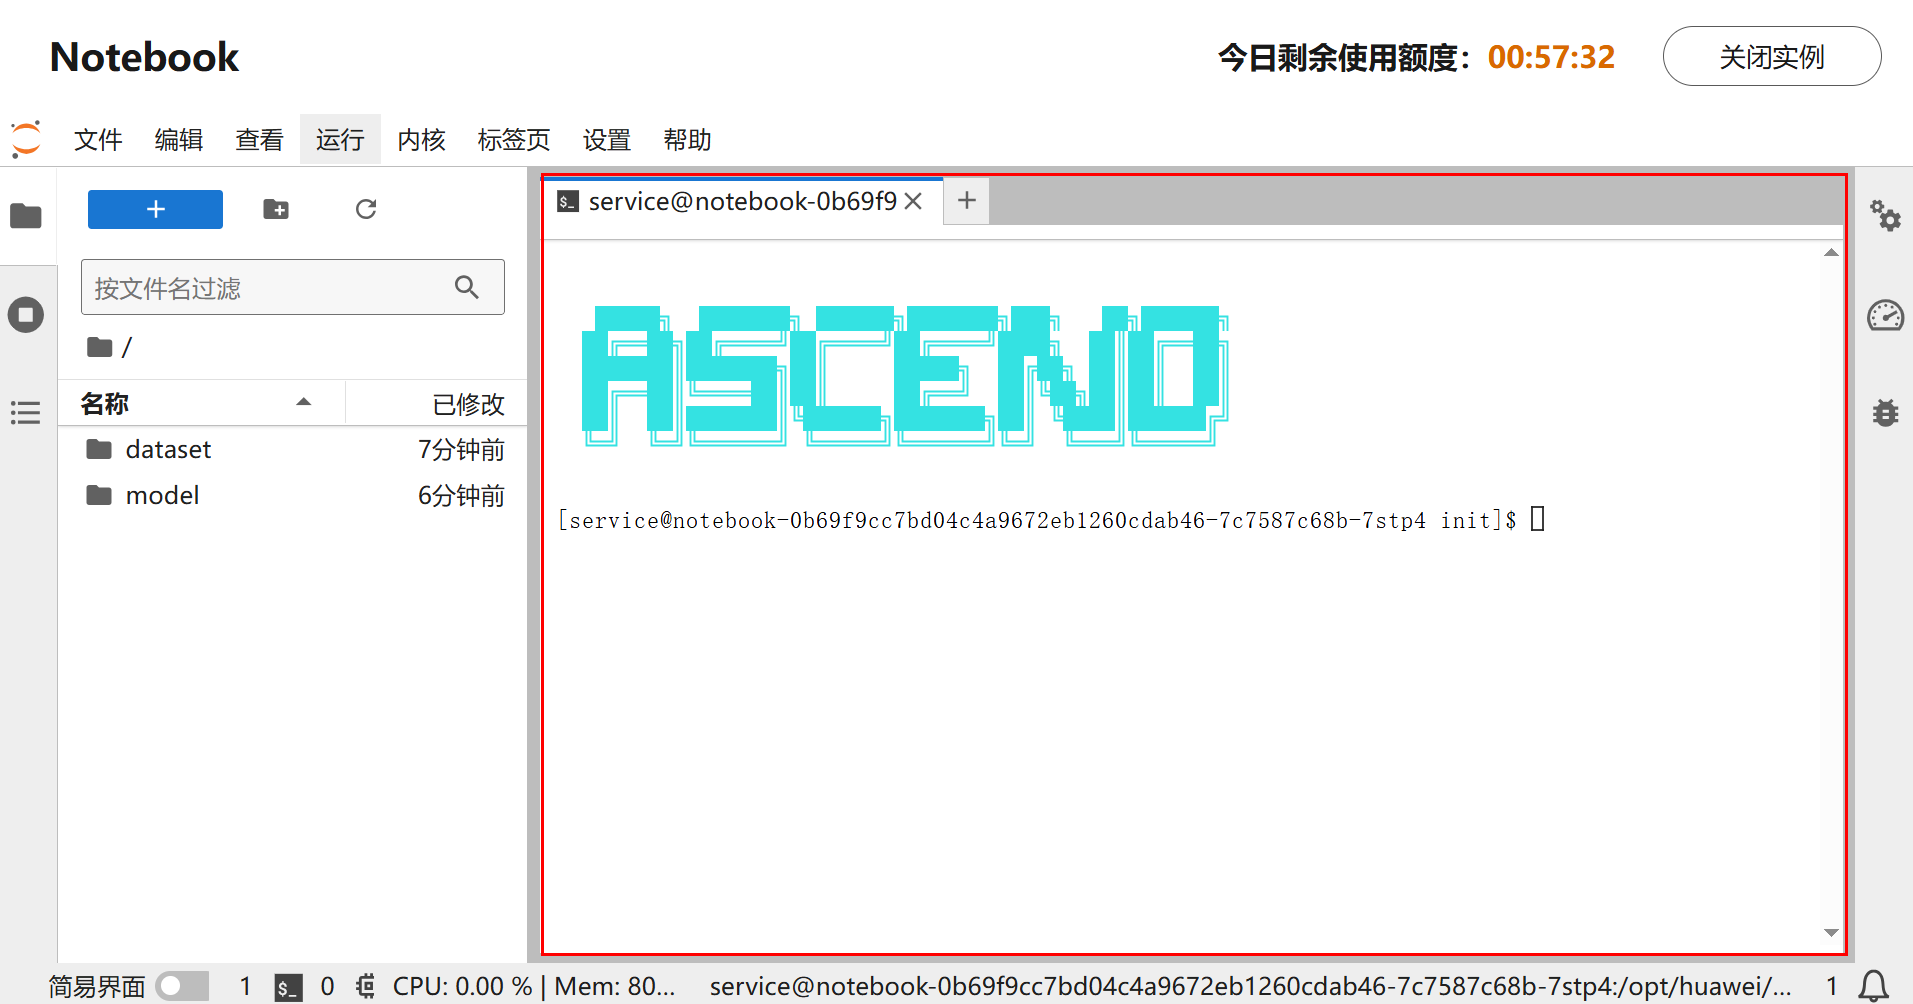
Task: Open the 帮助 menu
Action: click(x=688, y=139)
